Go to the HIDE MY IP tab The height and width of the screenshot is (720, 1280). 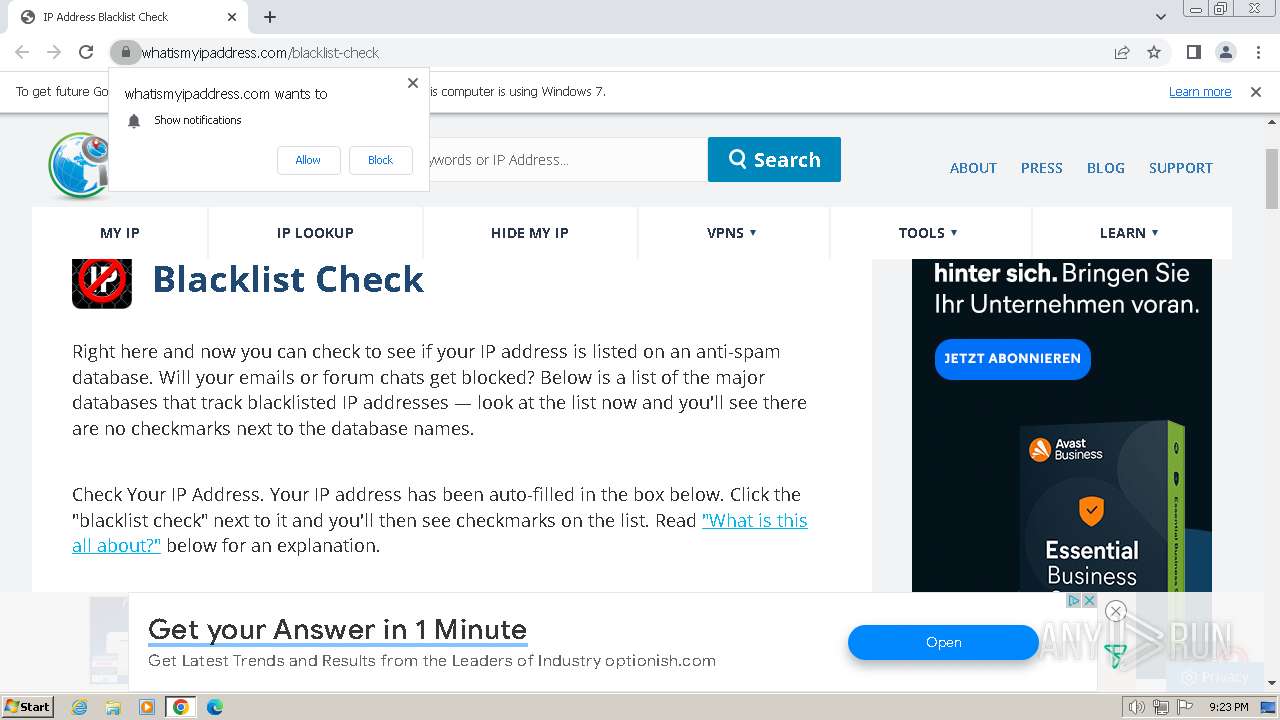coord(530,233)
